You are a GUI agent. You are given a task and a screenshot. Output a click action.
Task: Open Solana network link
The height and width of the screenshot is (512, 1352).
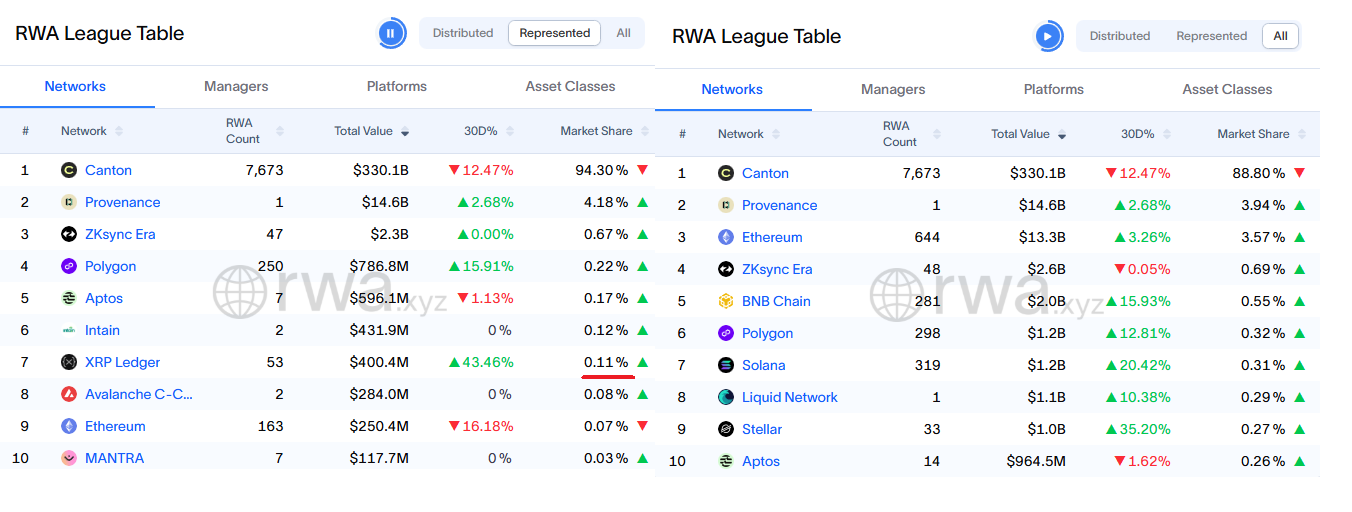[764, 365]
